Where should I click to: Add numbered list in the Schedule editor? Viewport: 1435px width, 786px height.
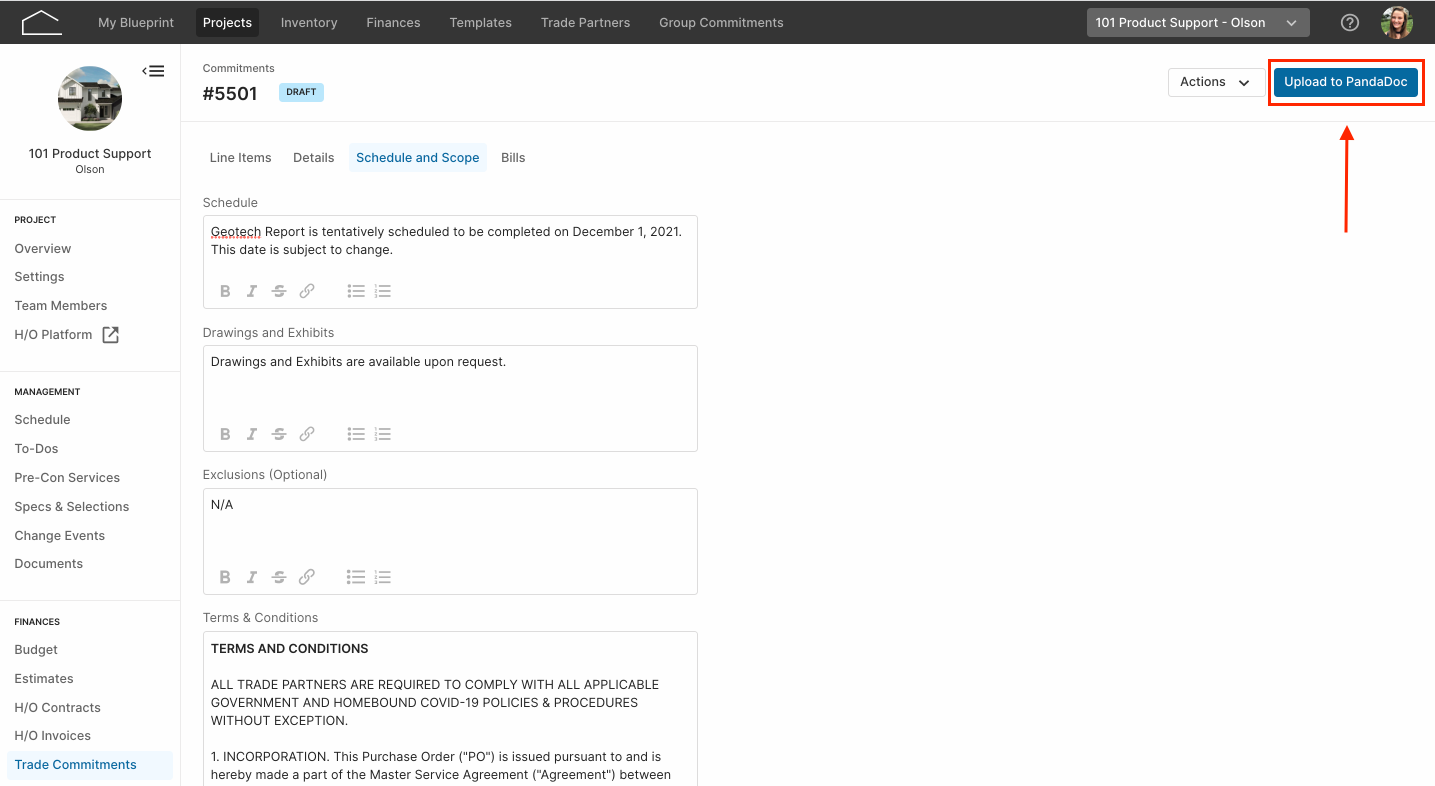[383, 291]
